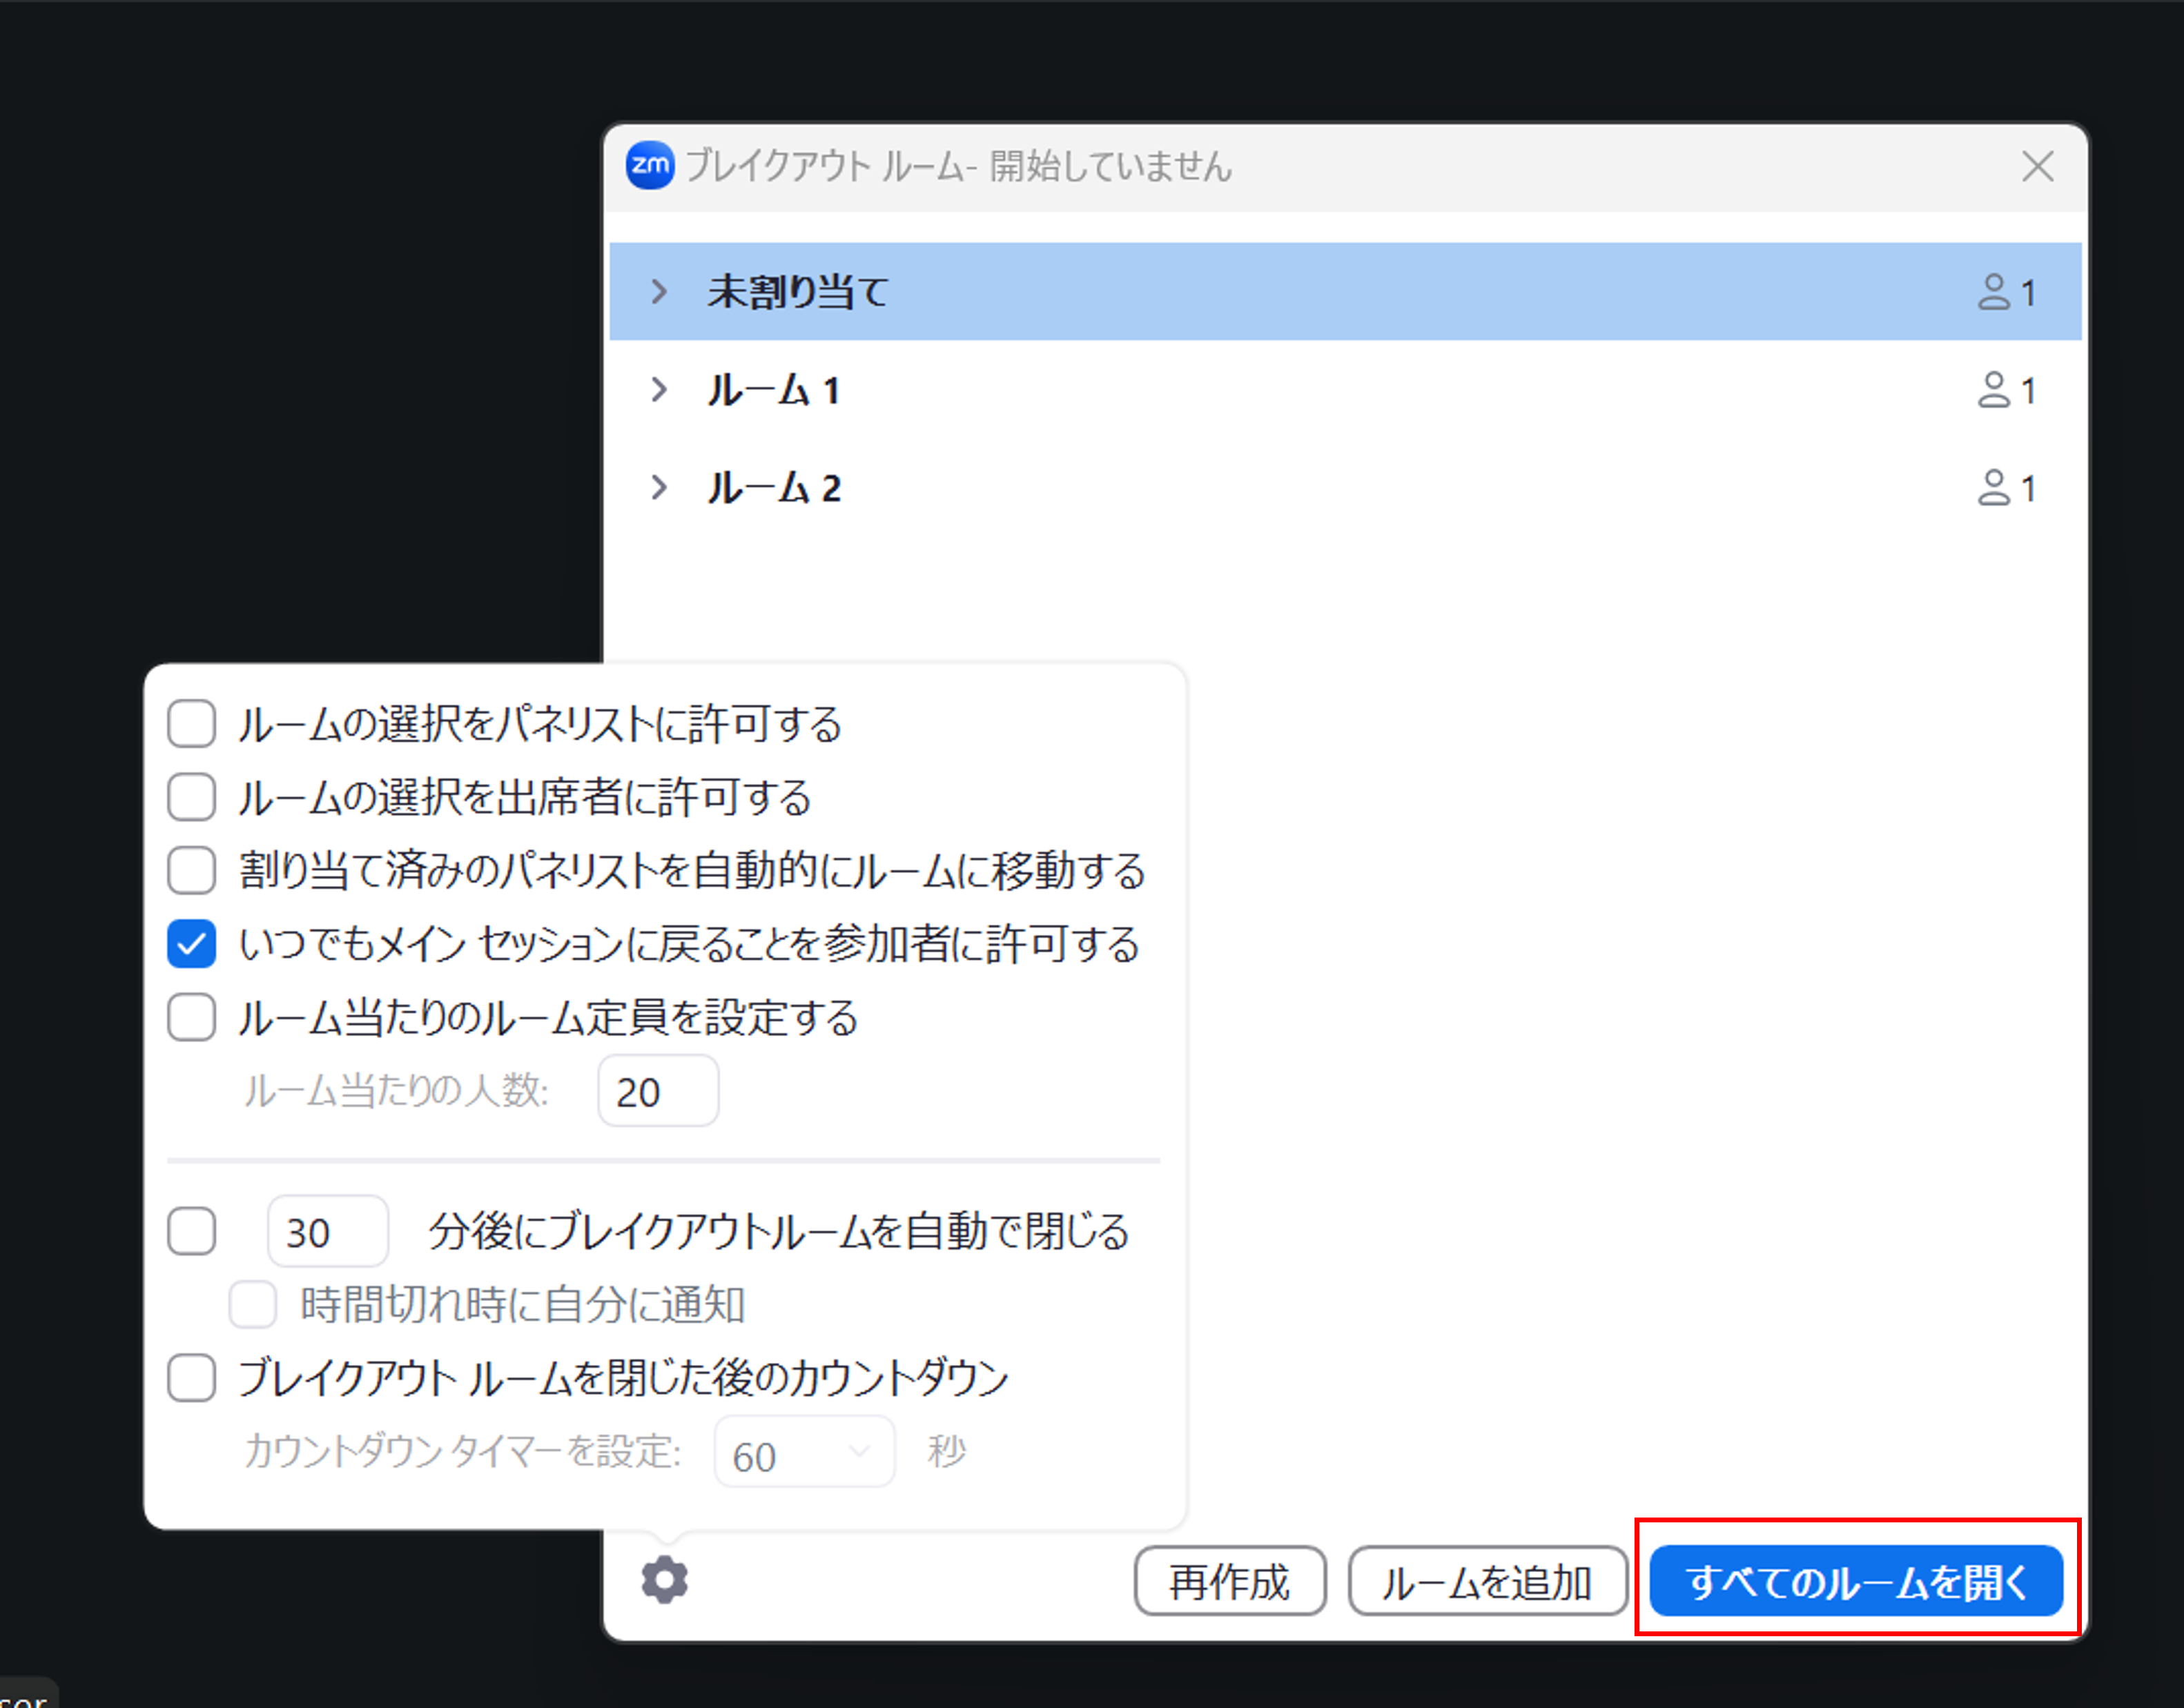Viewport: 2184px width, 1708px height.
Task: Click participant count icon for ルーム 2
Action: (1993, 488)
